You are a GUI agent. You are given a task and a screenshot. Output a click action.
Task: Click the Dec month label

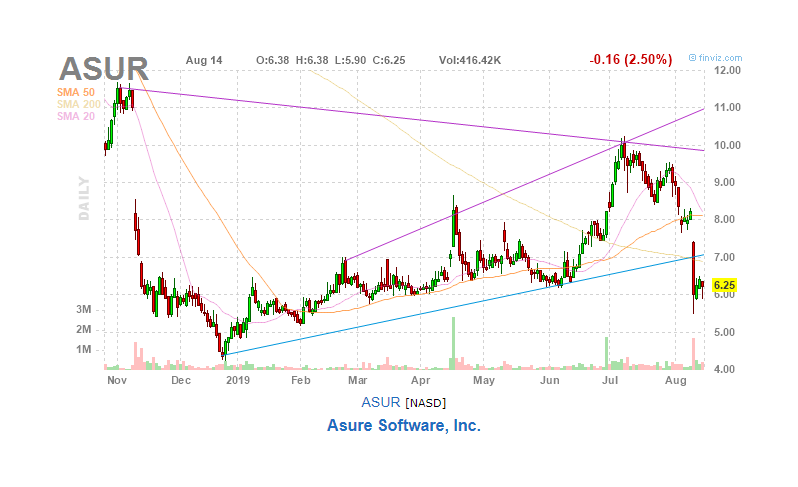(x=181, y=380)
